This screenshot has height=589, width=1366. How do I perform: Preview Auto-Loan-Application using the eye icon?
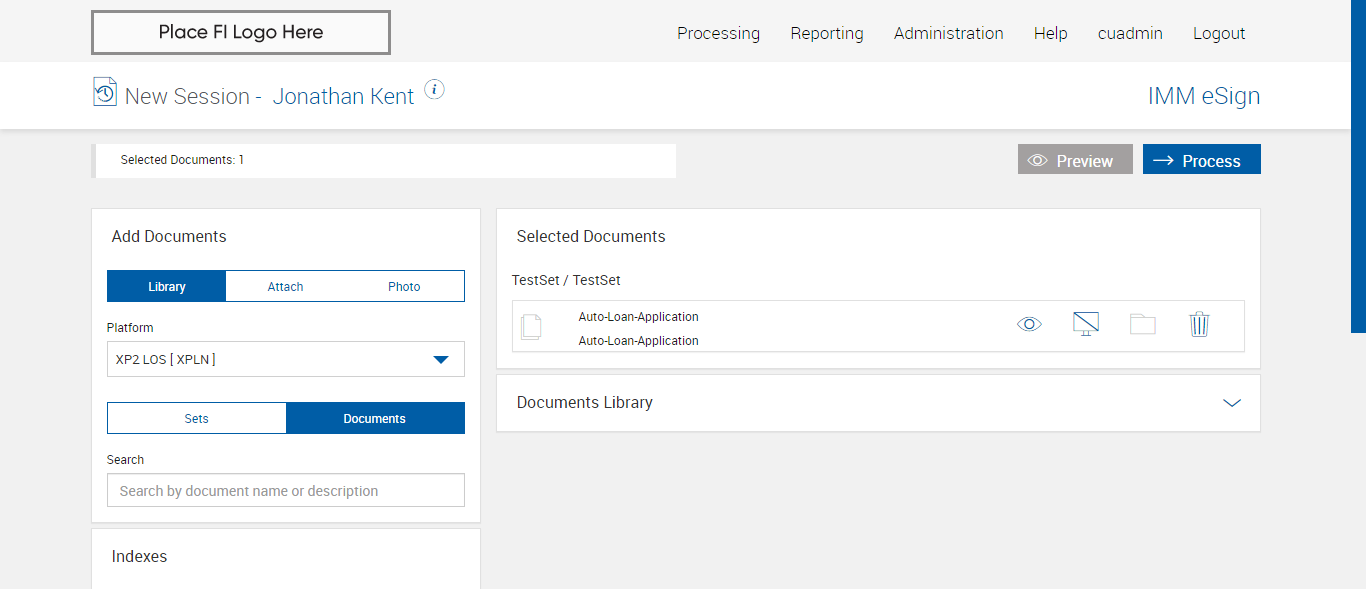tap(1029, 324)
